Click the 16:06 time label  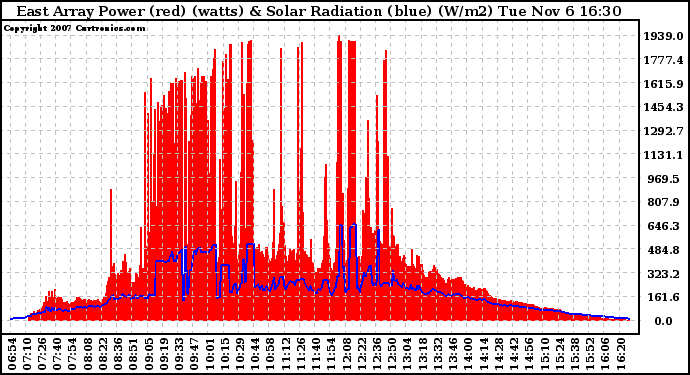click(x=606, y=354)
